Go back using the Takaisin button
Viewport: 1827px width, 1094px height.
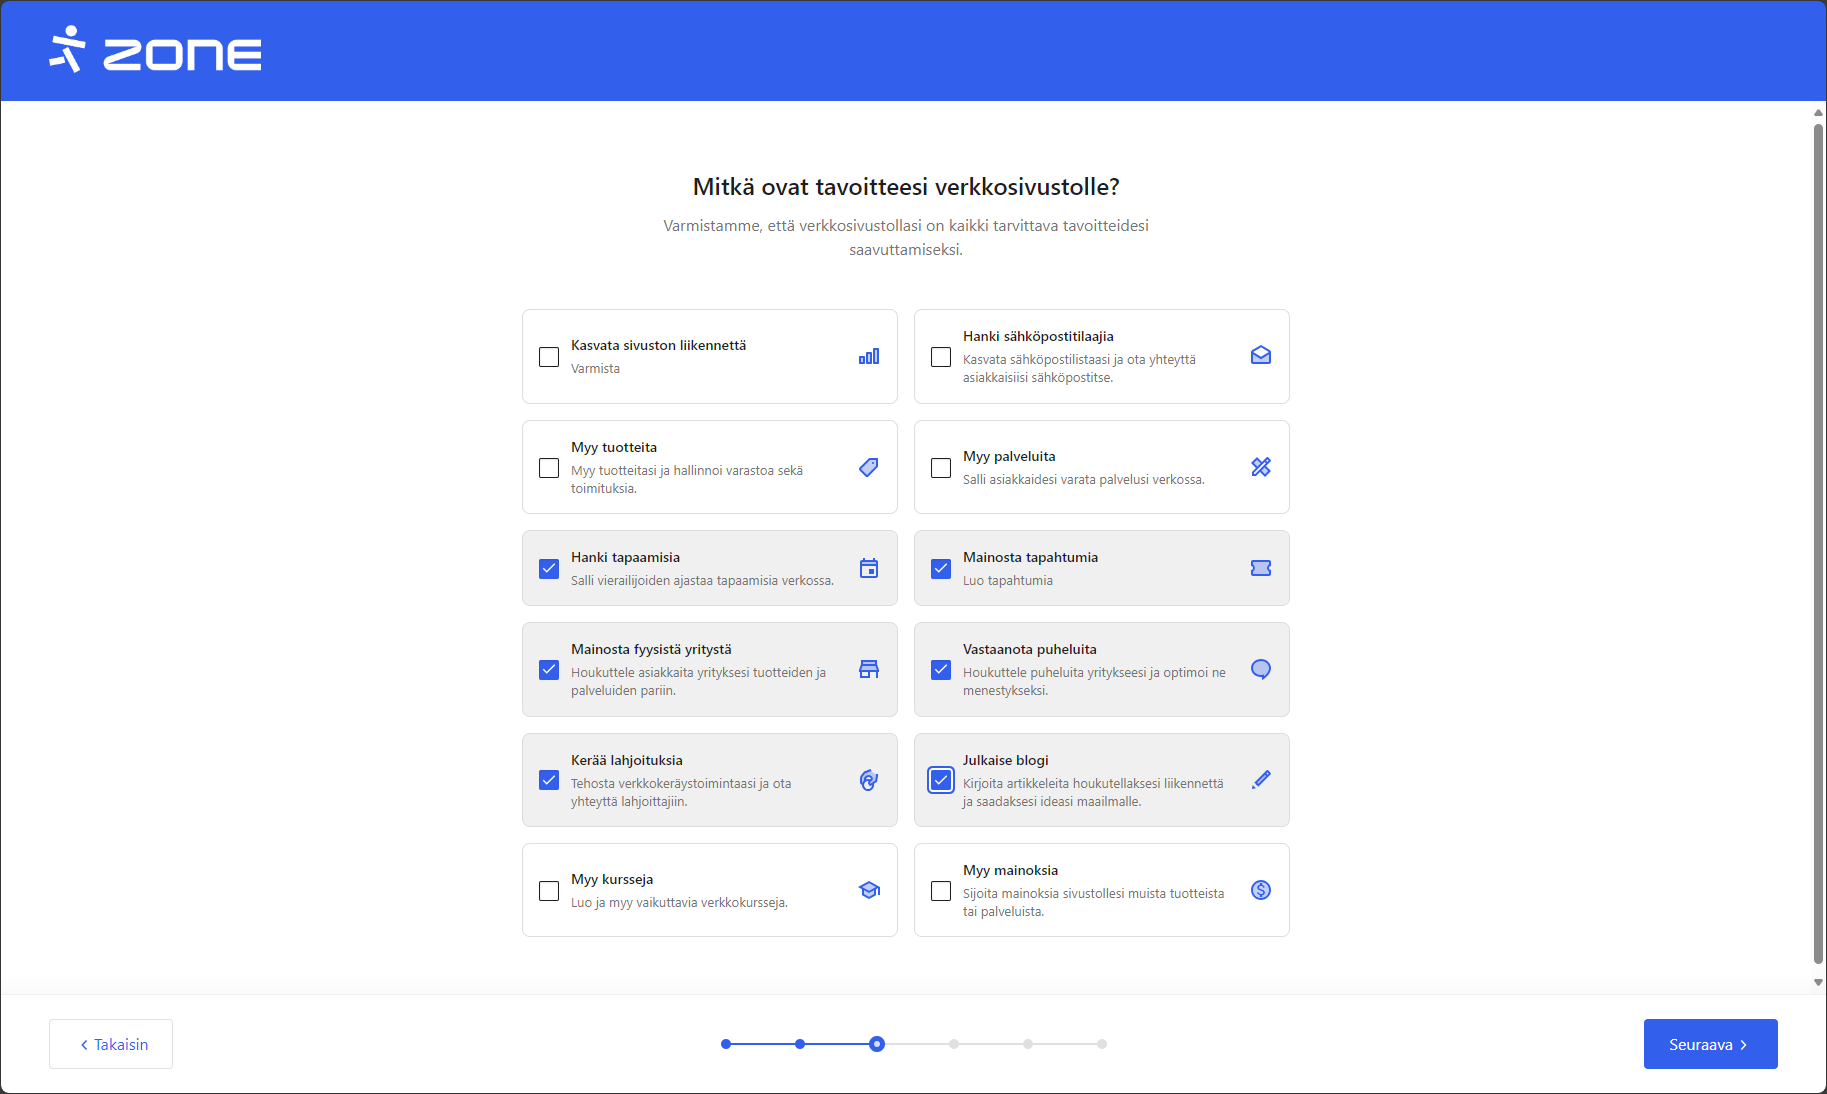(x=111, y=1044)
